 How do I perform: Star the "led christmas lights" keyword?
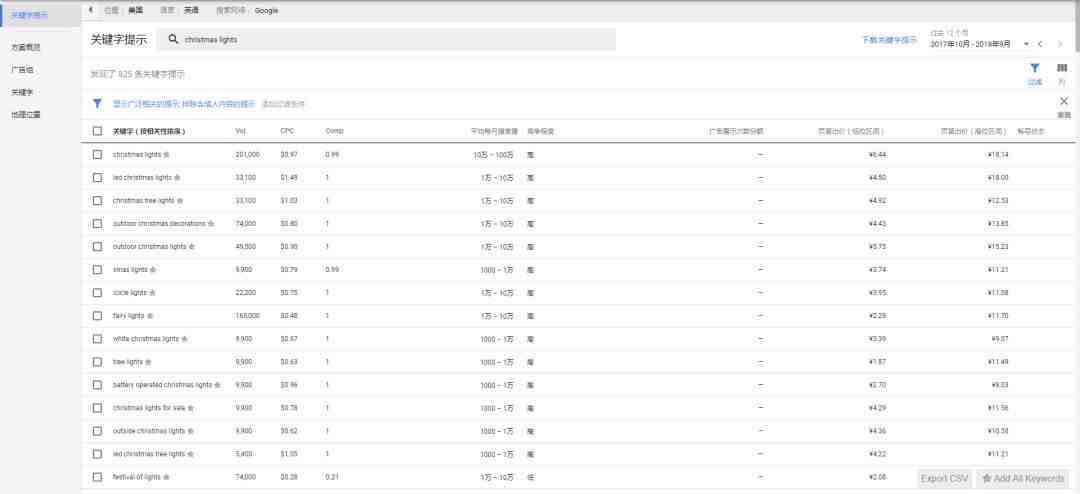pos(177,178)
